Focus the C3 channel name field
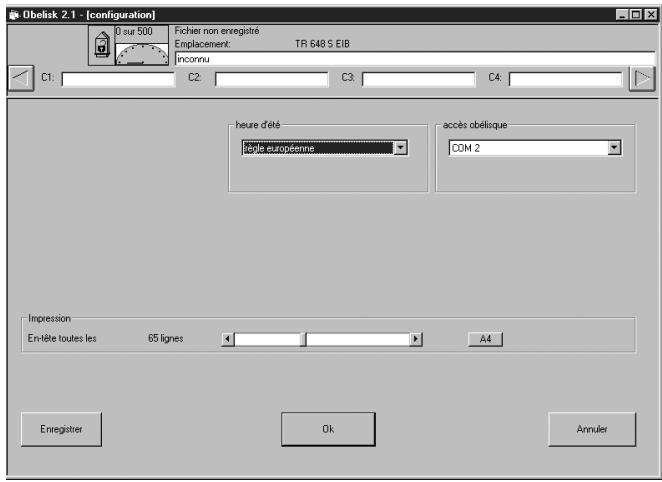This screenshot has height=482, width=662. (418, 79)
